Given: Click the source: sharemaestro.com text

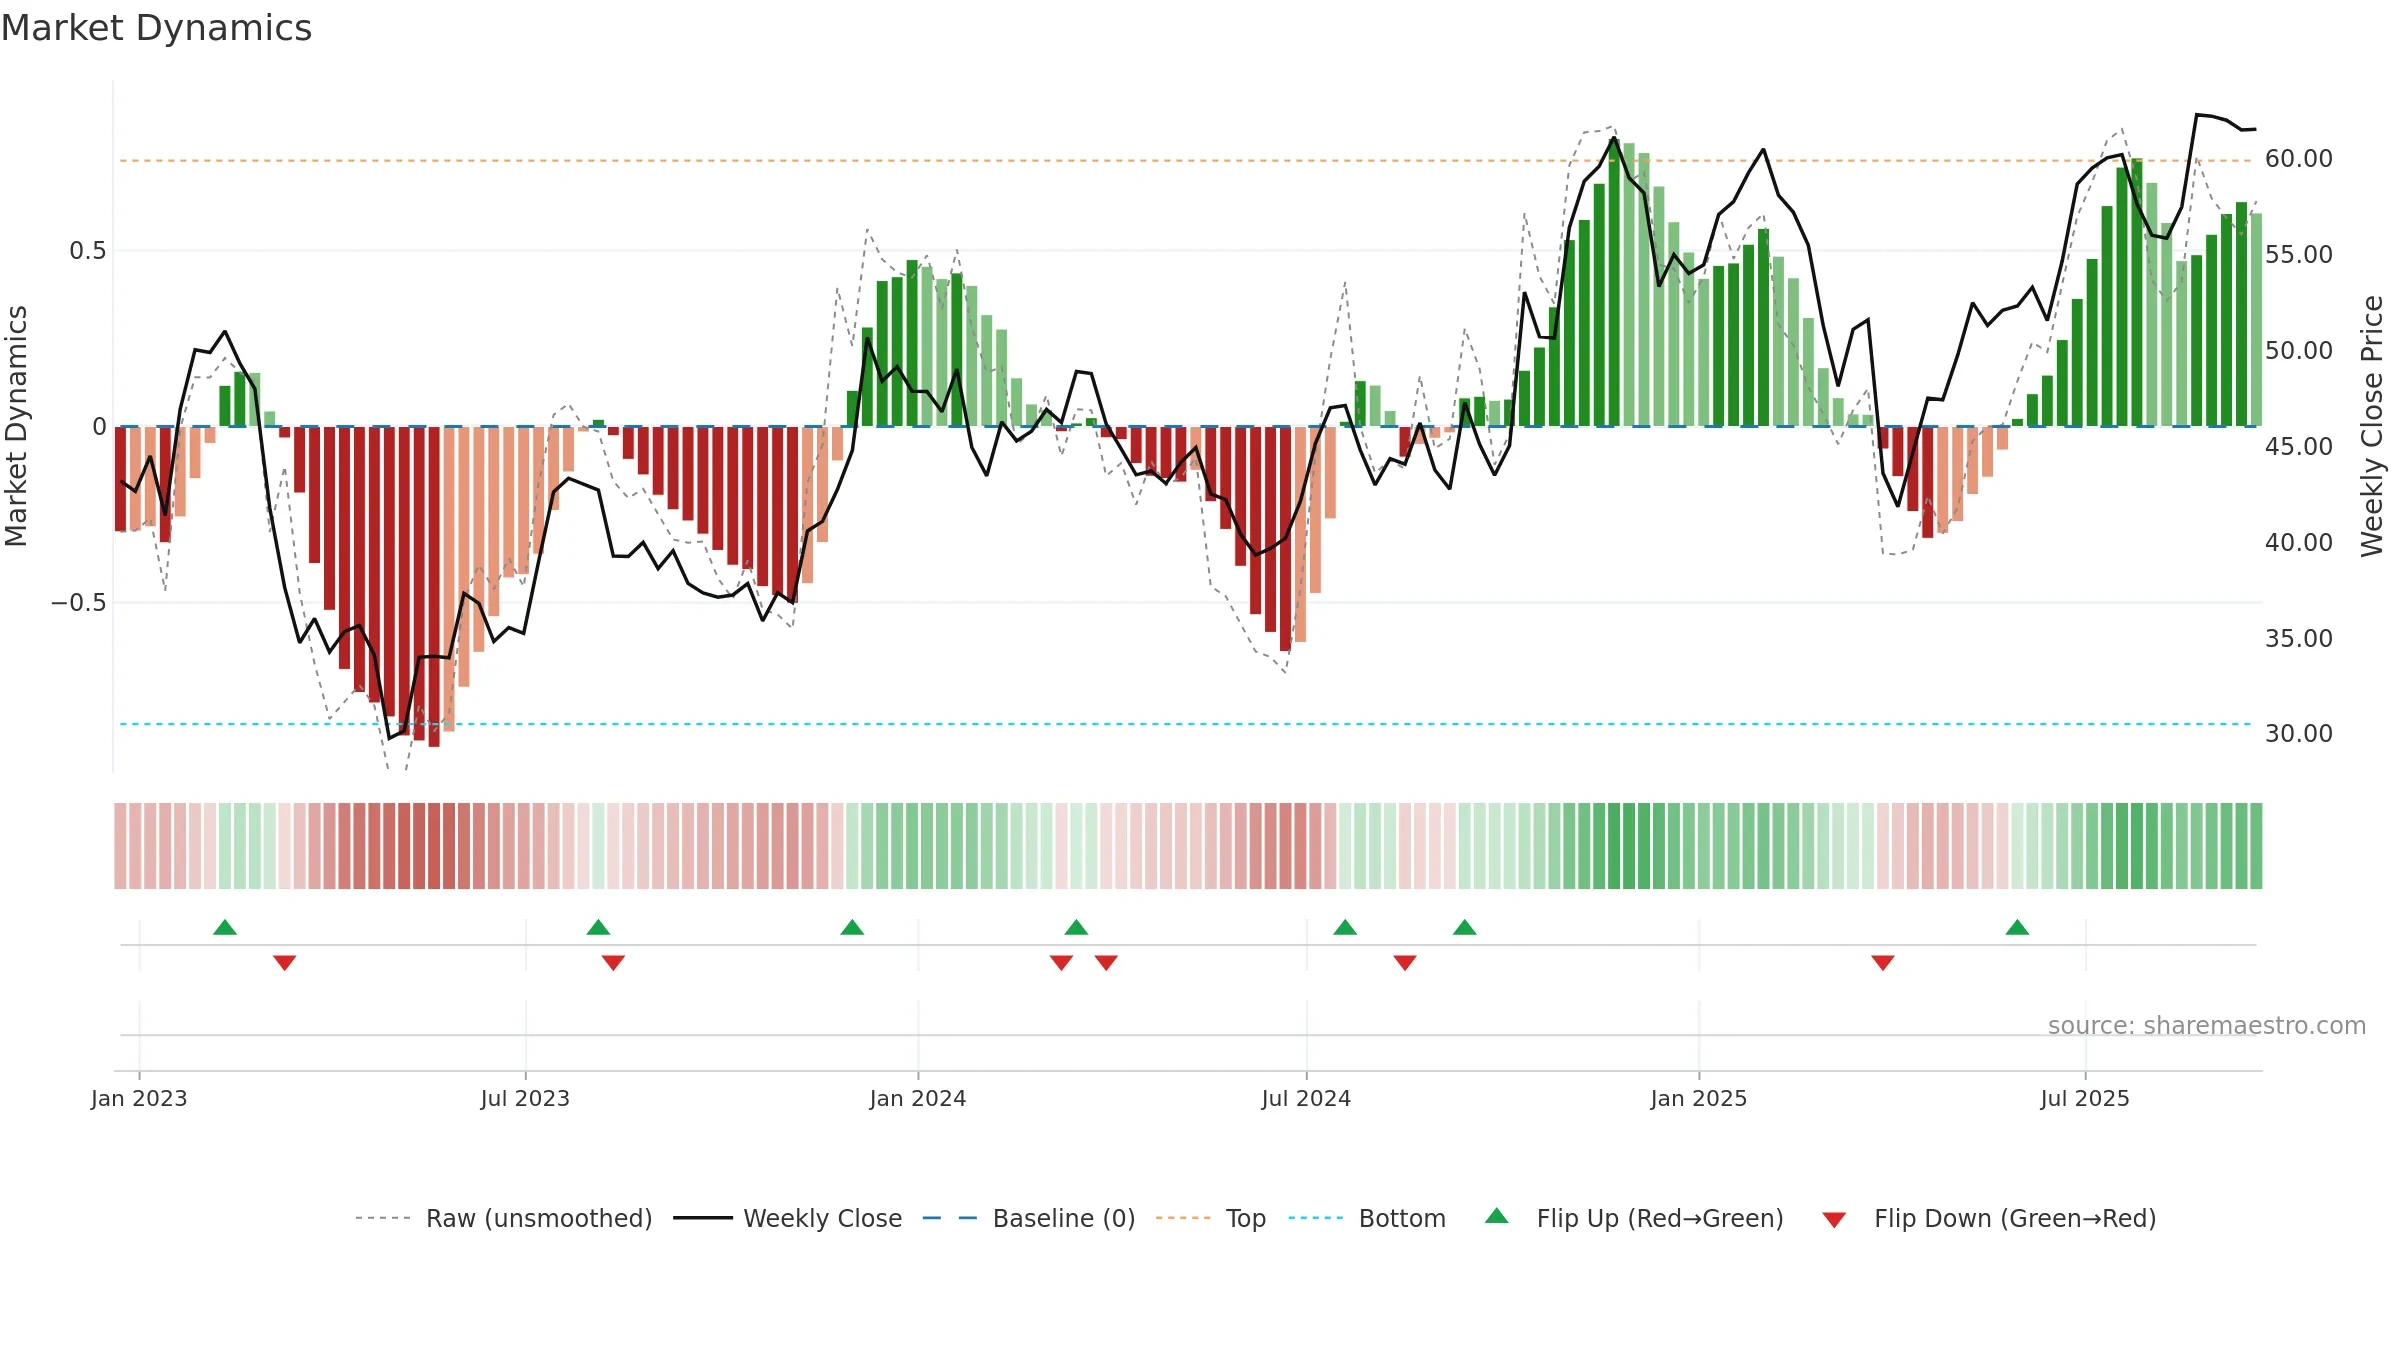Looking at the screenshot, I should pos(2207,1026).
